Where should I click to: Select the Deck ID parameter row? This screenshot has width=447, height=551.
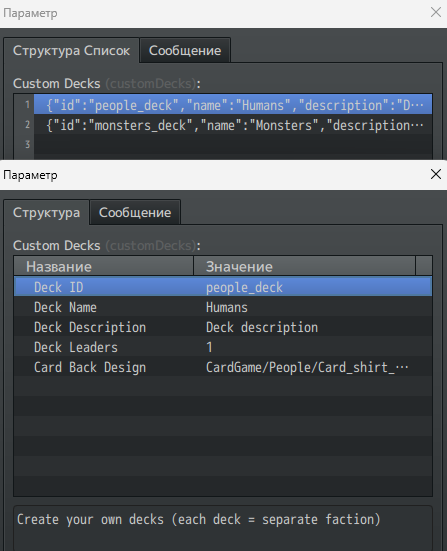[223, 287]
